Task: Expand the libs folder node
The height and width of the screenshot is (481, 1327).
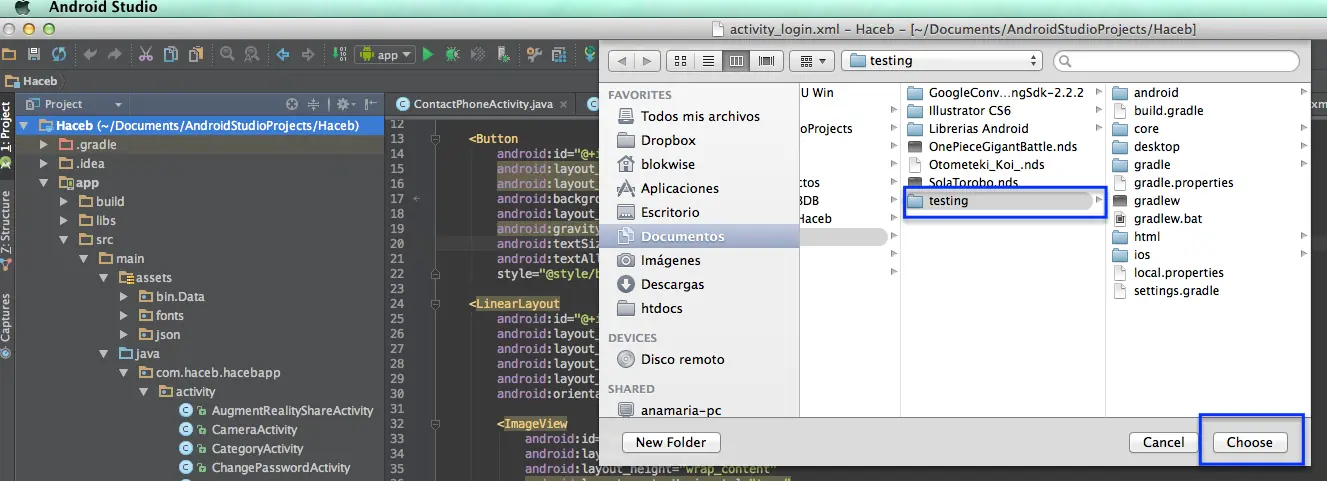Action: coord(63,221)
